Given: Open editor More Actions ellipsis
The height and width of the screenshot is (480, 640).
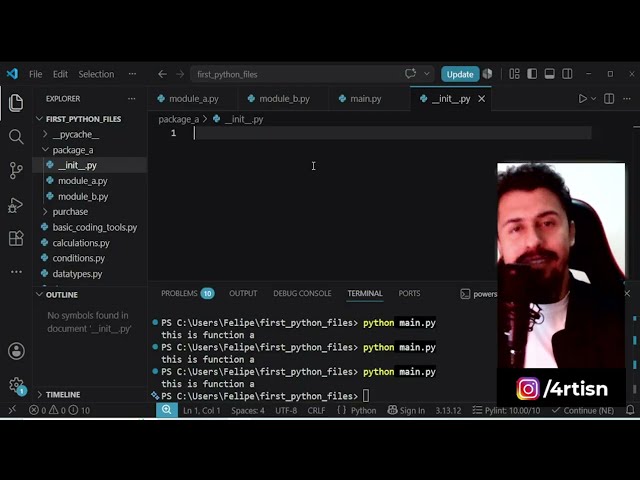Looking at the screenshot, I should [x=627, y=99].
